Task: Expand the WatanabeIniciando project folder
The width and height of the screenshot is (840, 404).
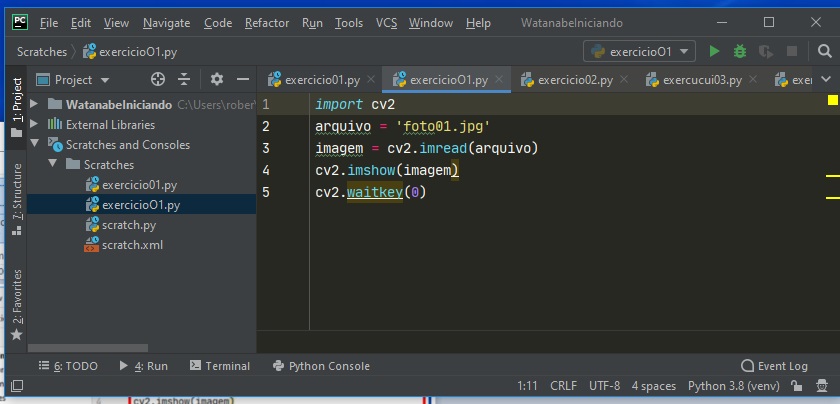Action: [34, 105]
